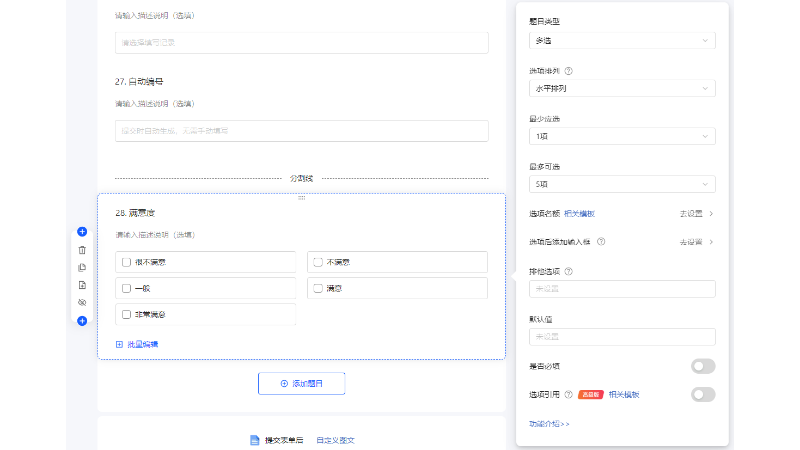The image size is (800, 450).
Task: Toggle the 是否必填 switch
Action: coord(703,366)
